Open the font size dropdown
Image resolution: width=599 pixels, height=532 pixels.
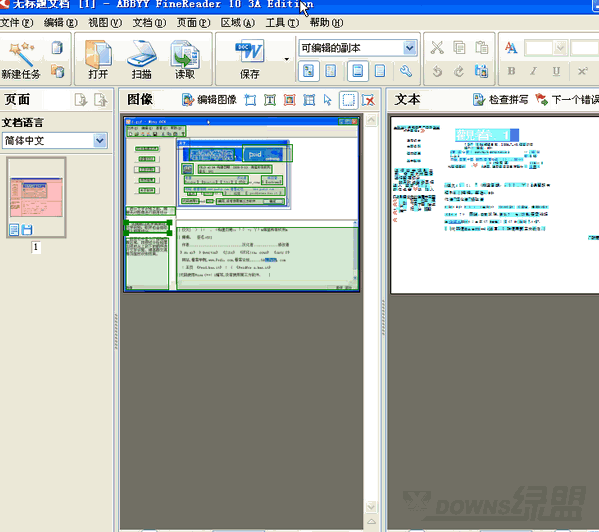pyautogui.click(x=560, y=48)
